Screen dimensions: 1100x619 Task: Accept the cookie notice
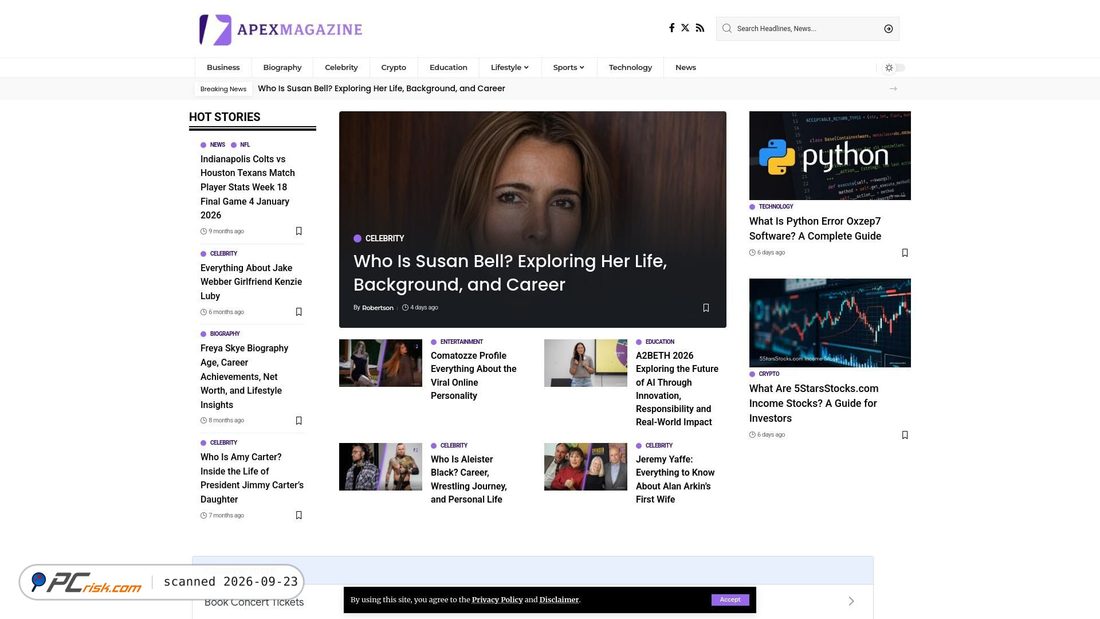pyautogui.click(x=730, y=599)
